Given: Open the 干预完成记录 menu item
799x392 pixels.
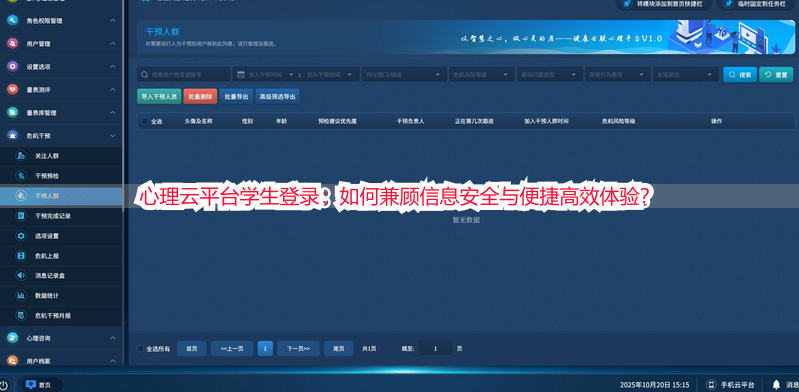Looking at the screenshot, I should (x=61, y=216).
